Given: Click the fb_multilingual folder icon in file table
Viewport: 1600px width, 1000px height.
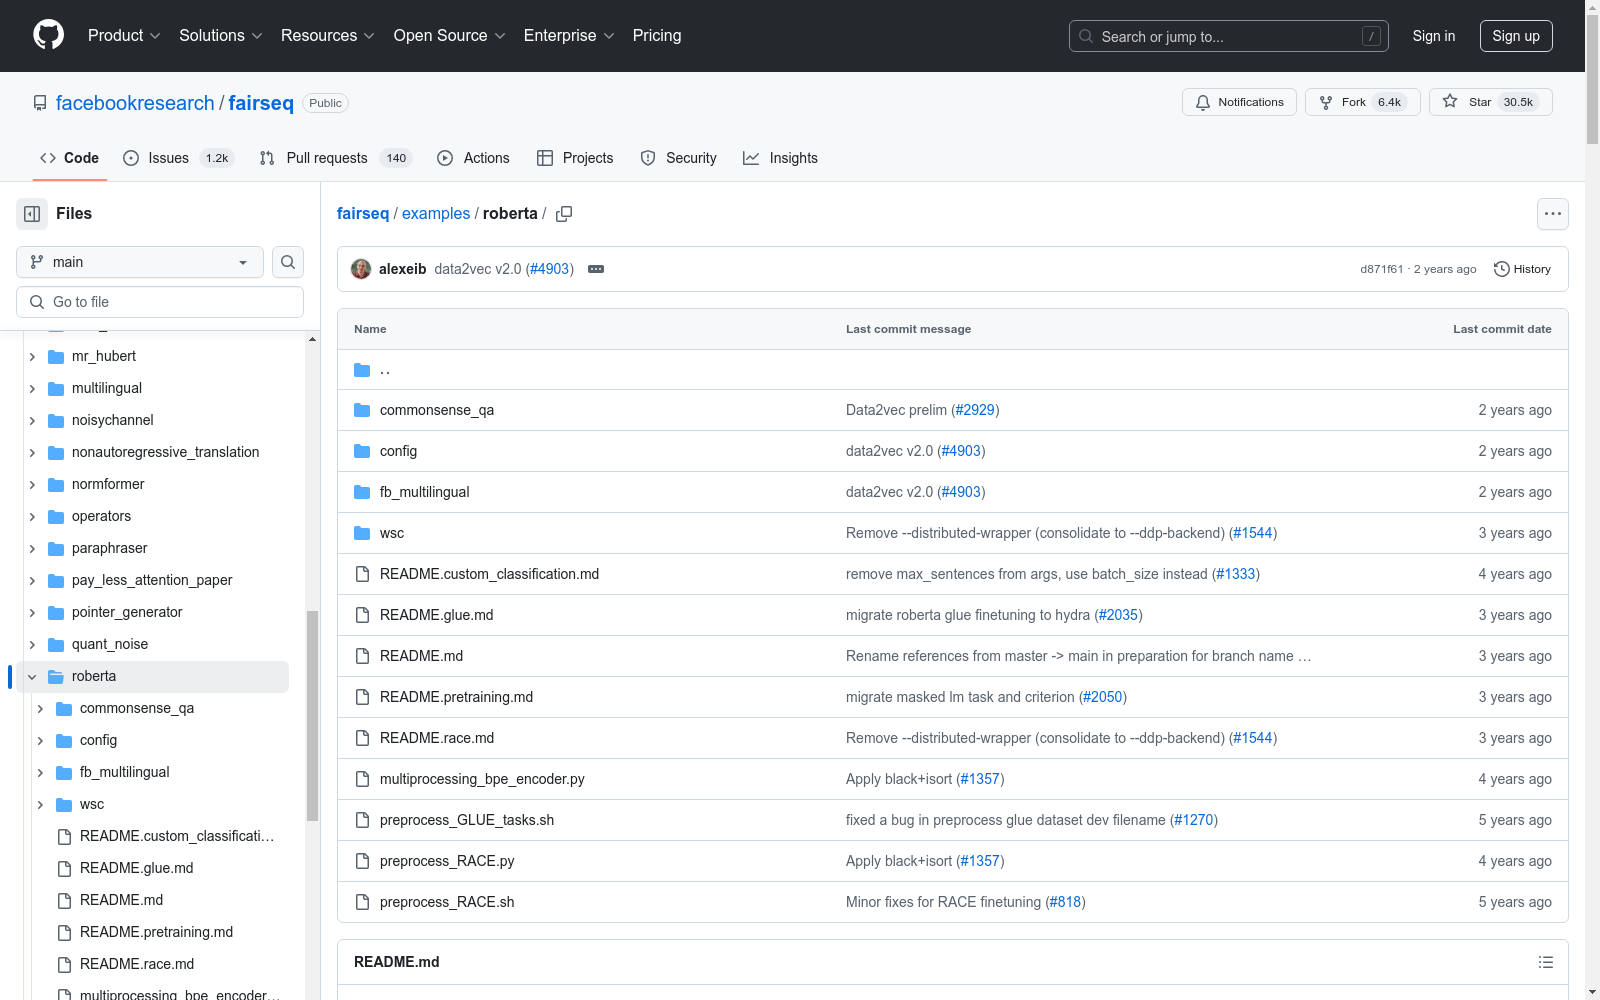Looking at the screenshot, I should tap(362, 492).
